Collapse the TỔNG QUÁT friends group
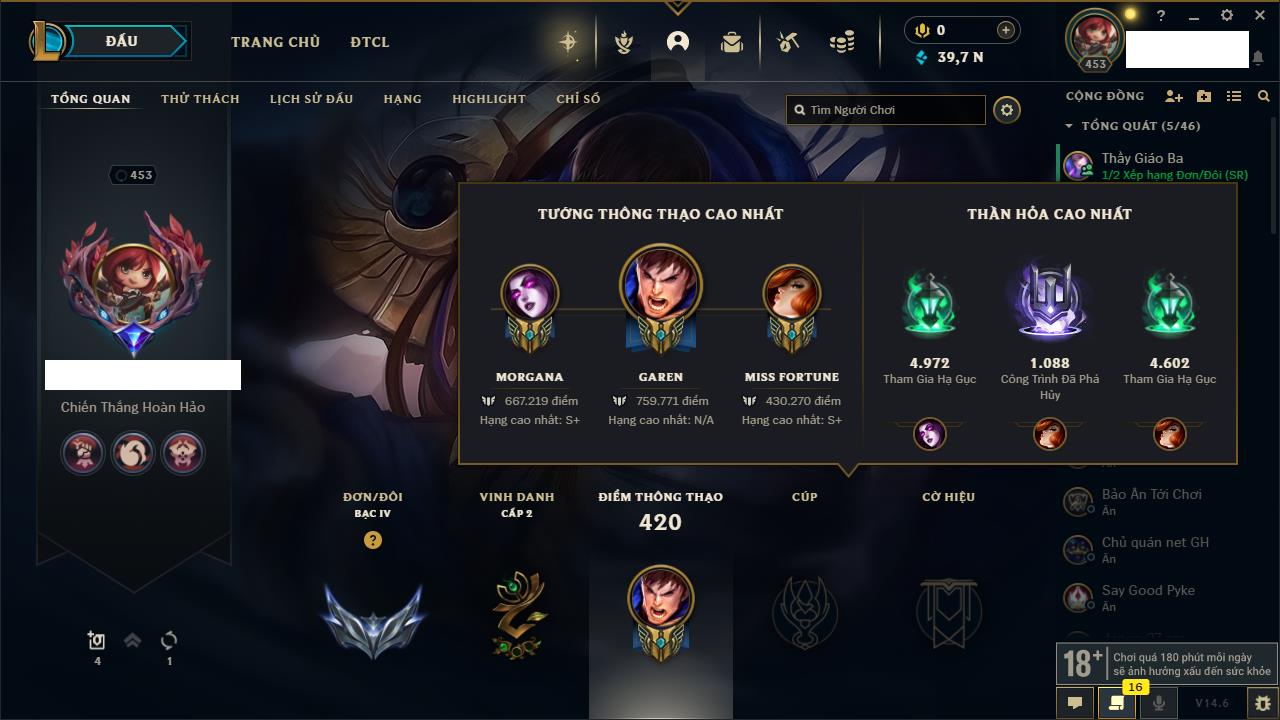The image size is (1280, 720). (x=1133, y=126)
